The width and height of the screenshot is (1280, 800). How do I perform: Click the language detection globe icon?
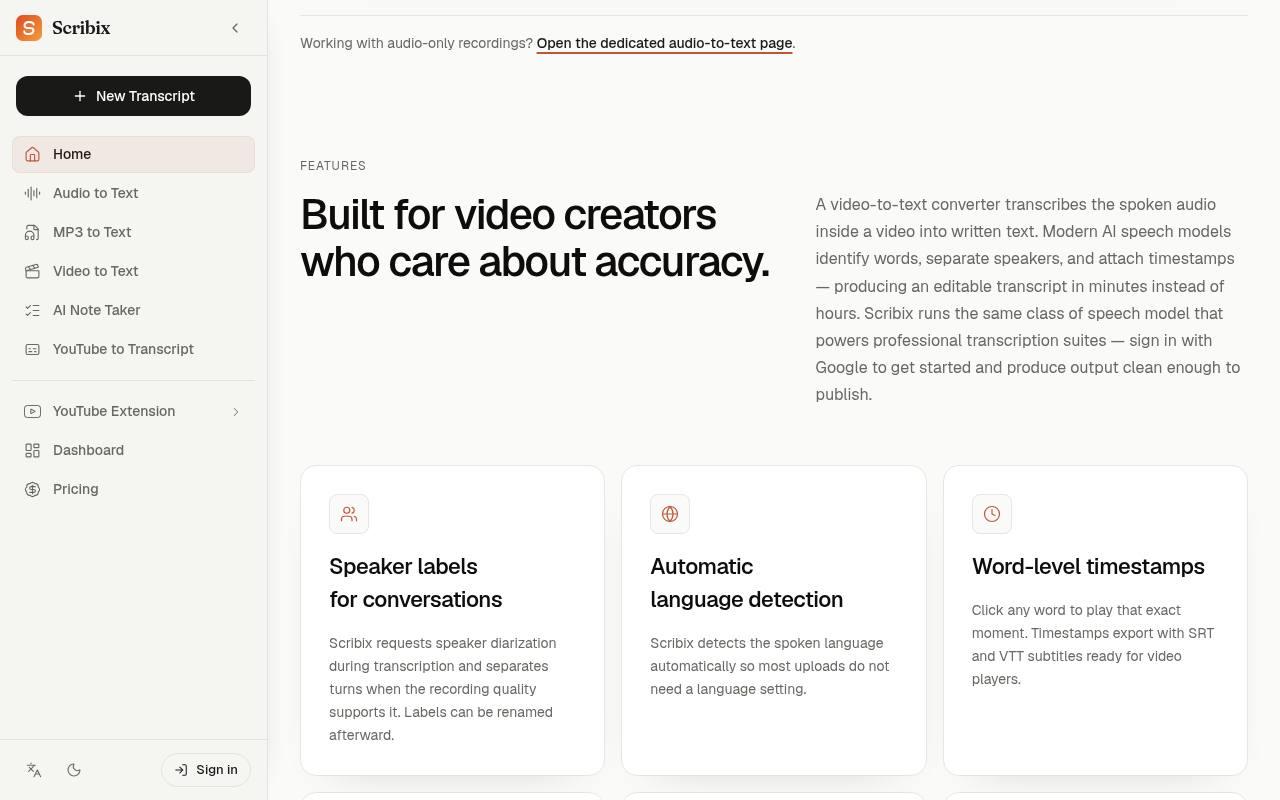tap(670, 514)
